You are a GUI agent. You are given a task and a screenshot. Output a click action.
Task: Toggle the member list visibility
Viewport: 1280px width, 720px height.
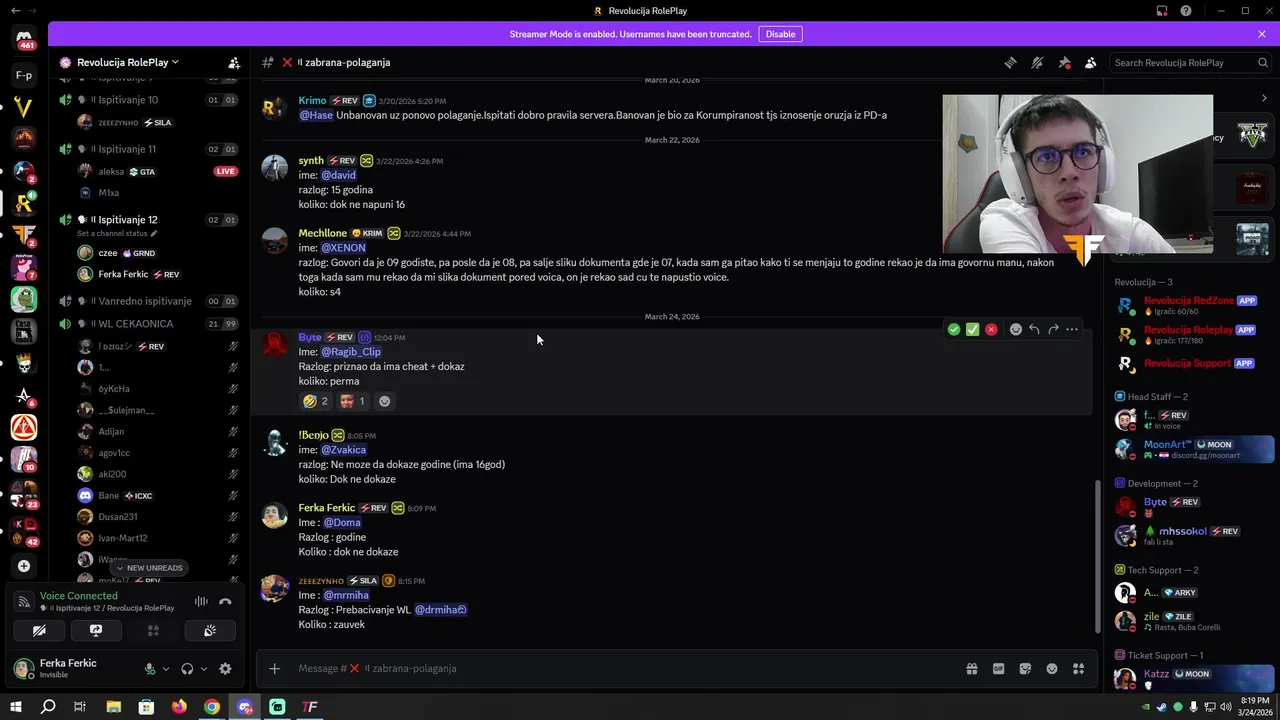[x=1091, y=62]
